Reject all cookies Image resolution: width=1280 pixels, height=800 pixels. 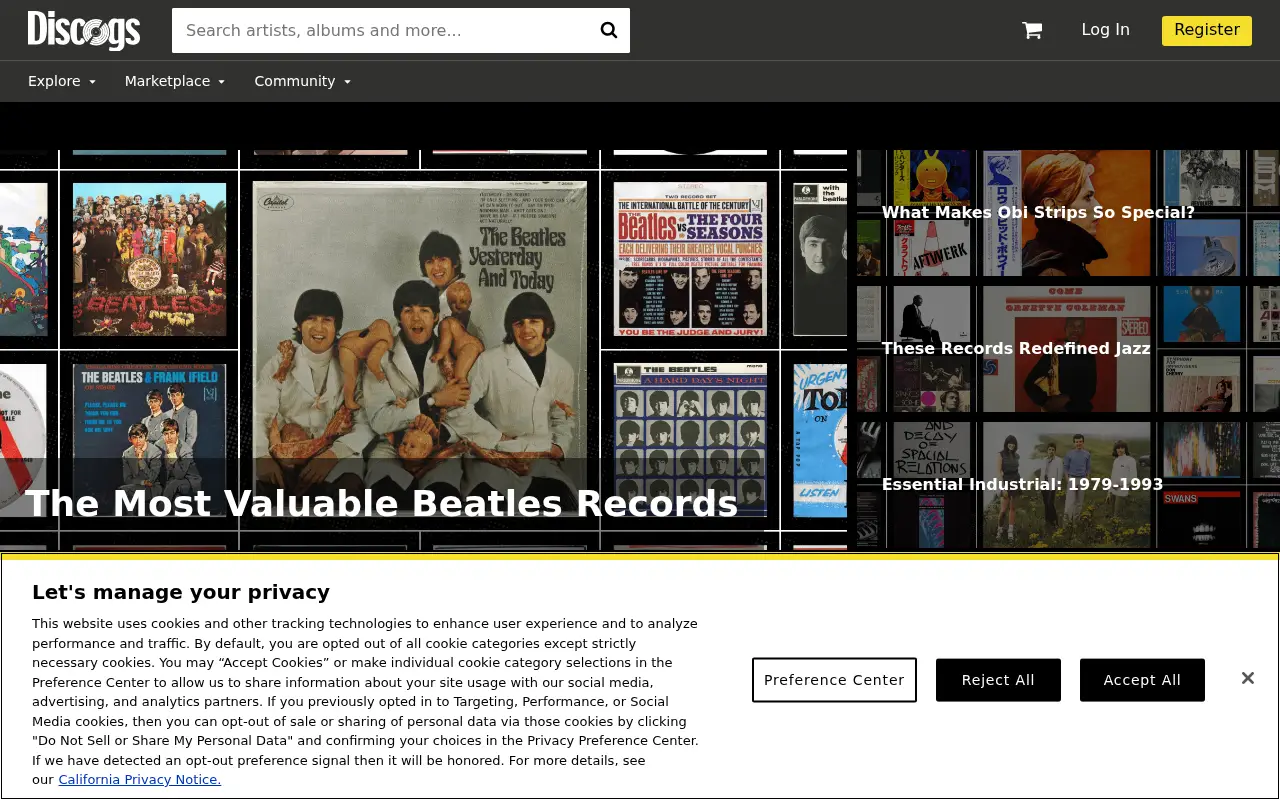pyautogui.click(x=998, y=680)
